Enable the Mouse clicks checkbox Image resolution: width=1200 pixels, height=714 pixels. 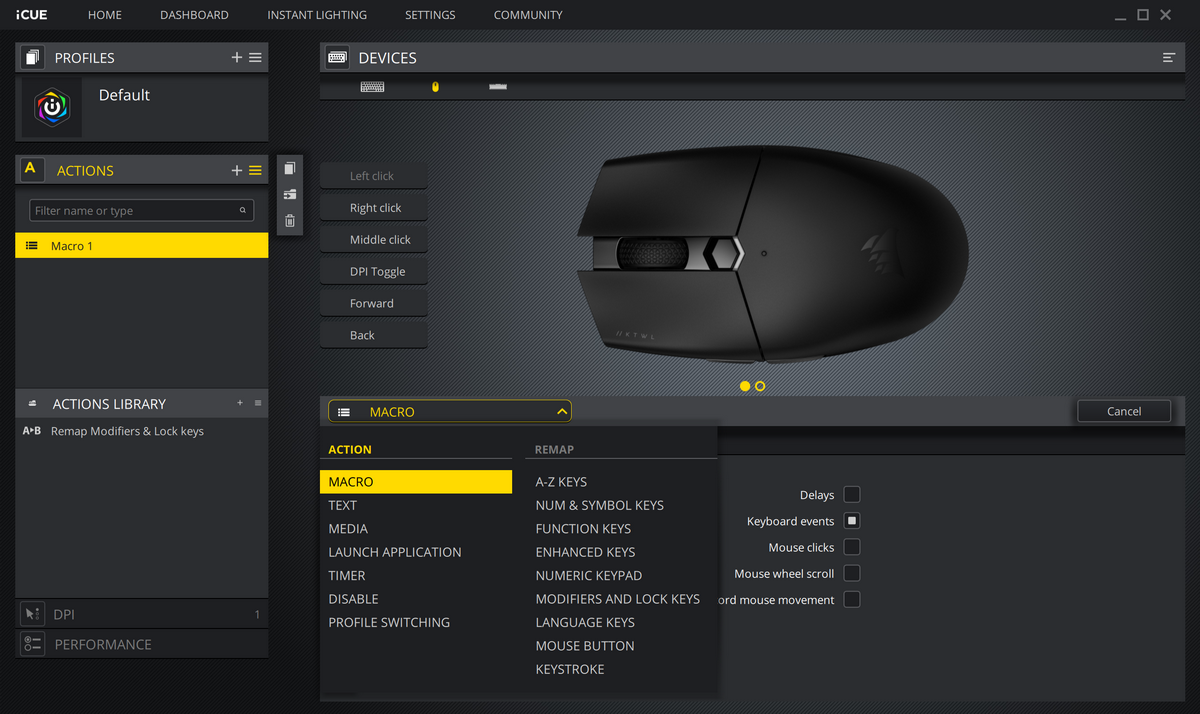852,547
